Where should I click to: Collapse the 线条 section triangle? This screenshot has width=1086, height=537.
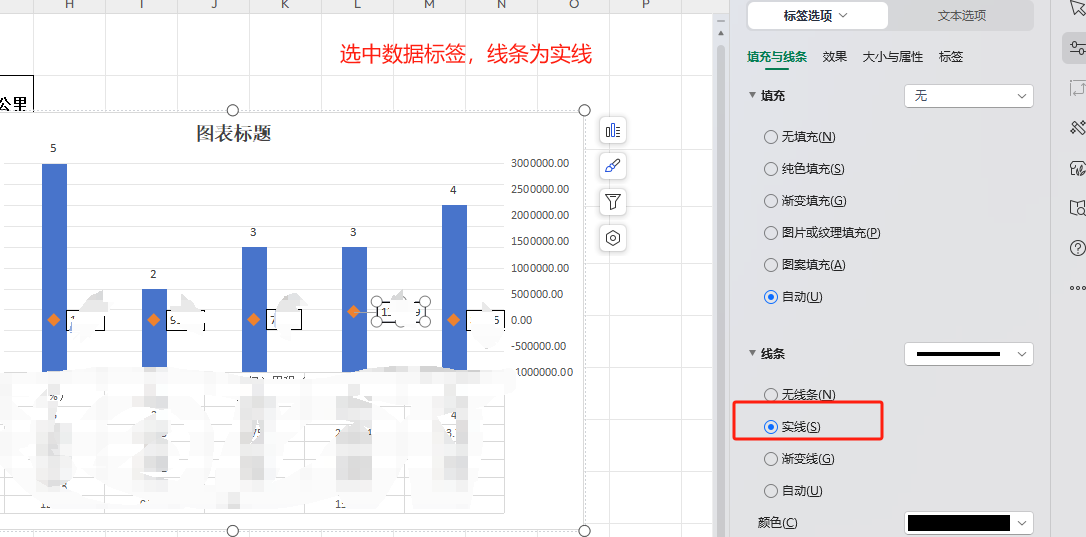click(x=752, y=353)
